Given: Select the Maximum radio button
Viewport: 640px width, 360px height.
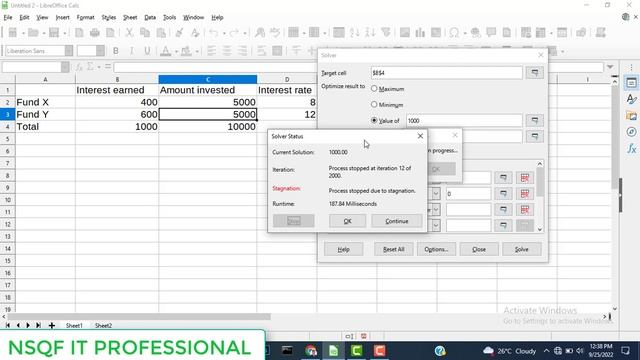Looking at the screenshot, I should [x=374, y=89].
